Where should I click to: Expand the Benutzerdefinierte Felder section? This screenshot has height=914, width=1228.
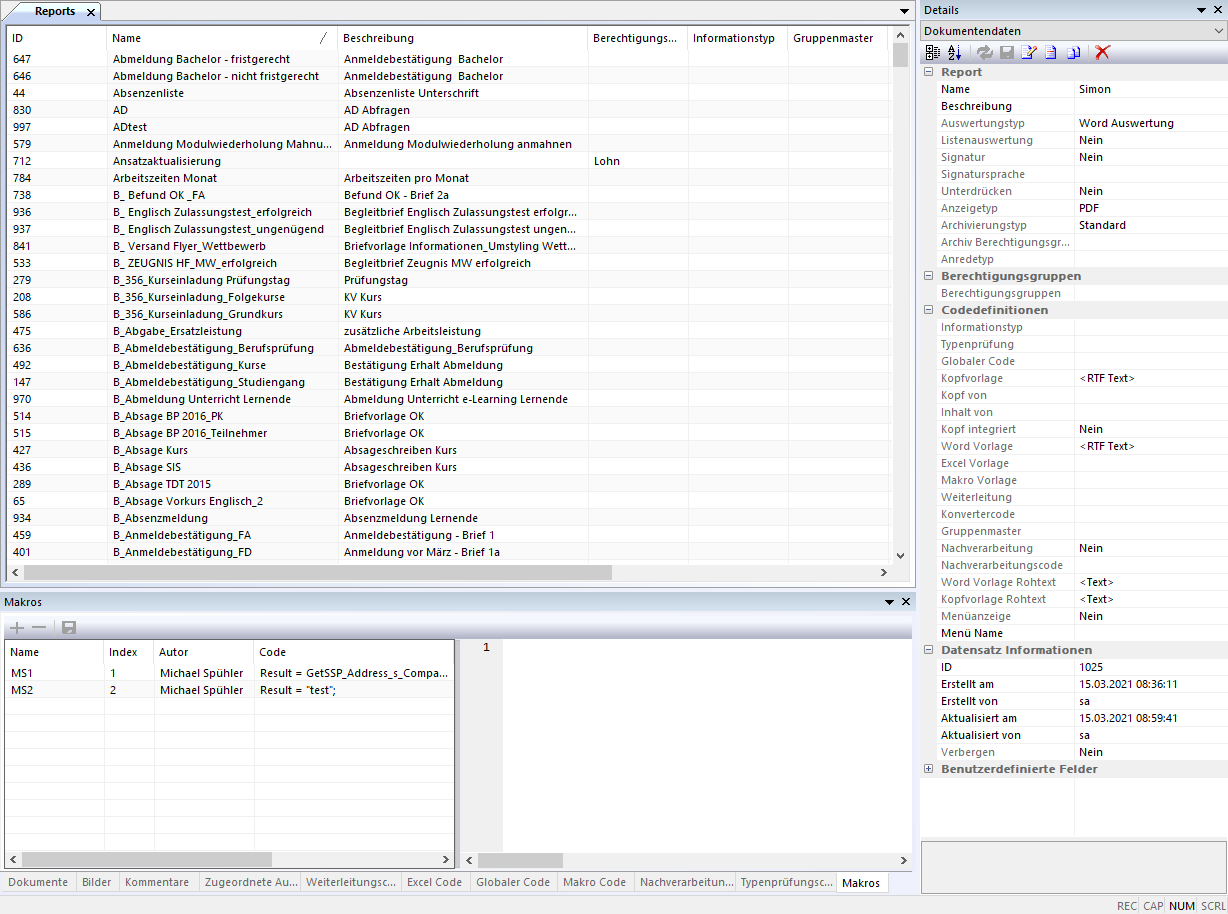[x=929, y=769]
